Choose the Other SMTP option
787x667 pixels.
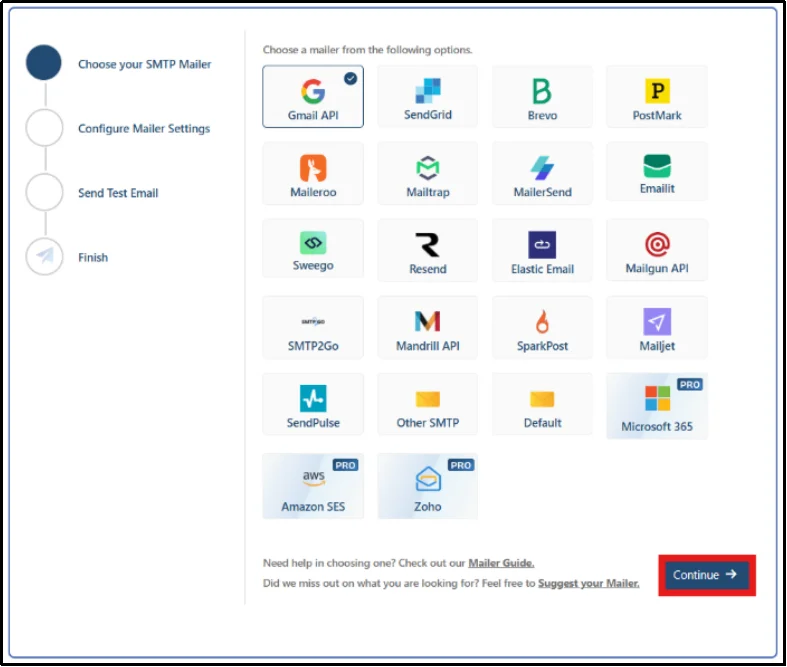pyautogui.click(x=428, y=404)
